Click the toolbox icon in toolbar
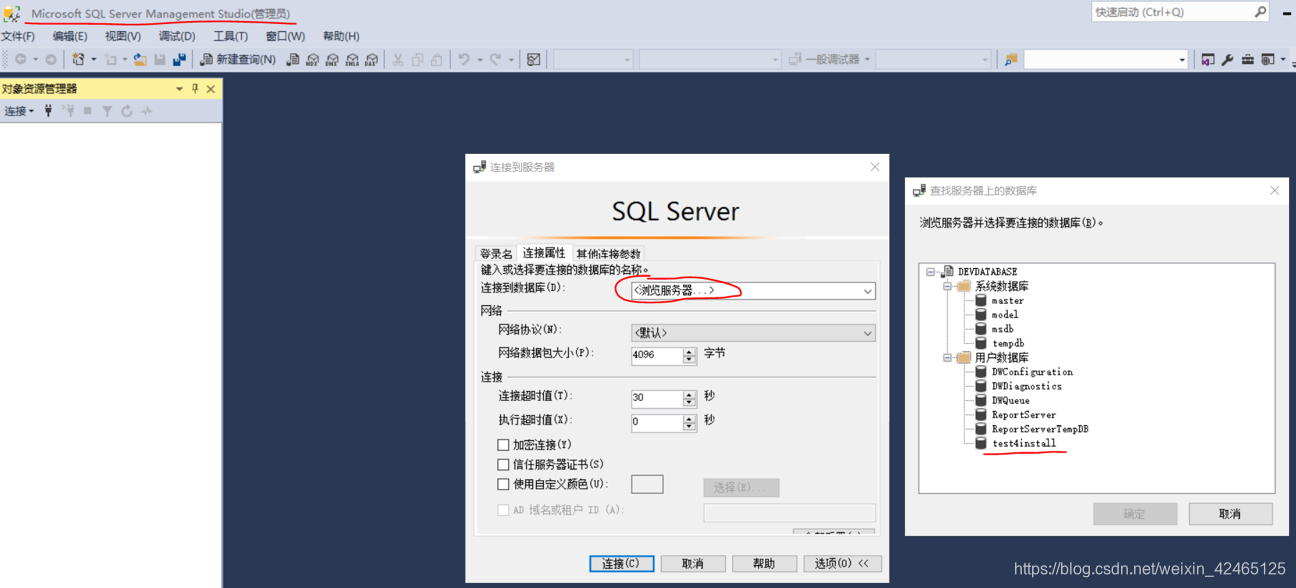The image size is (1296, 588). (x=1247, y=60)
